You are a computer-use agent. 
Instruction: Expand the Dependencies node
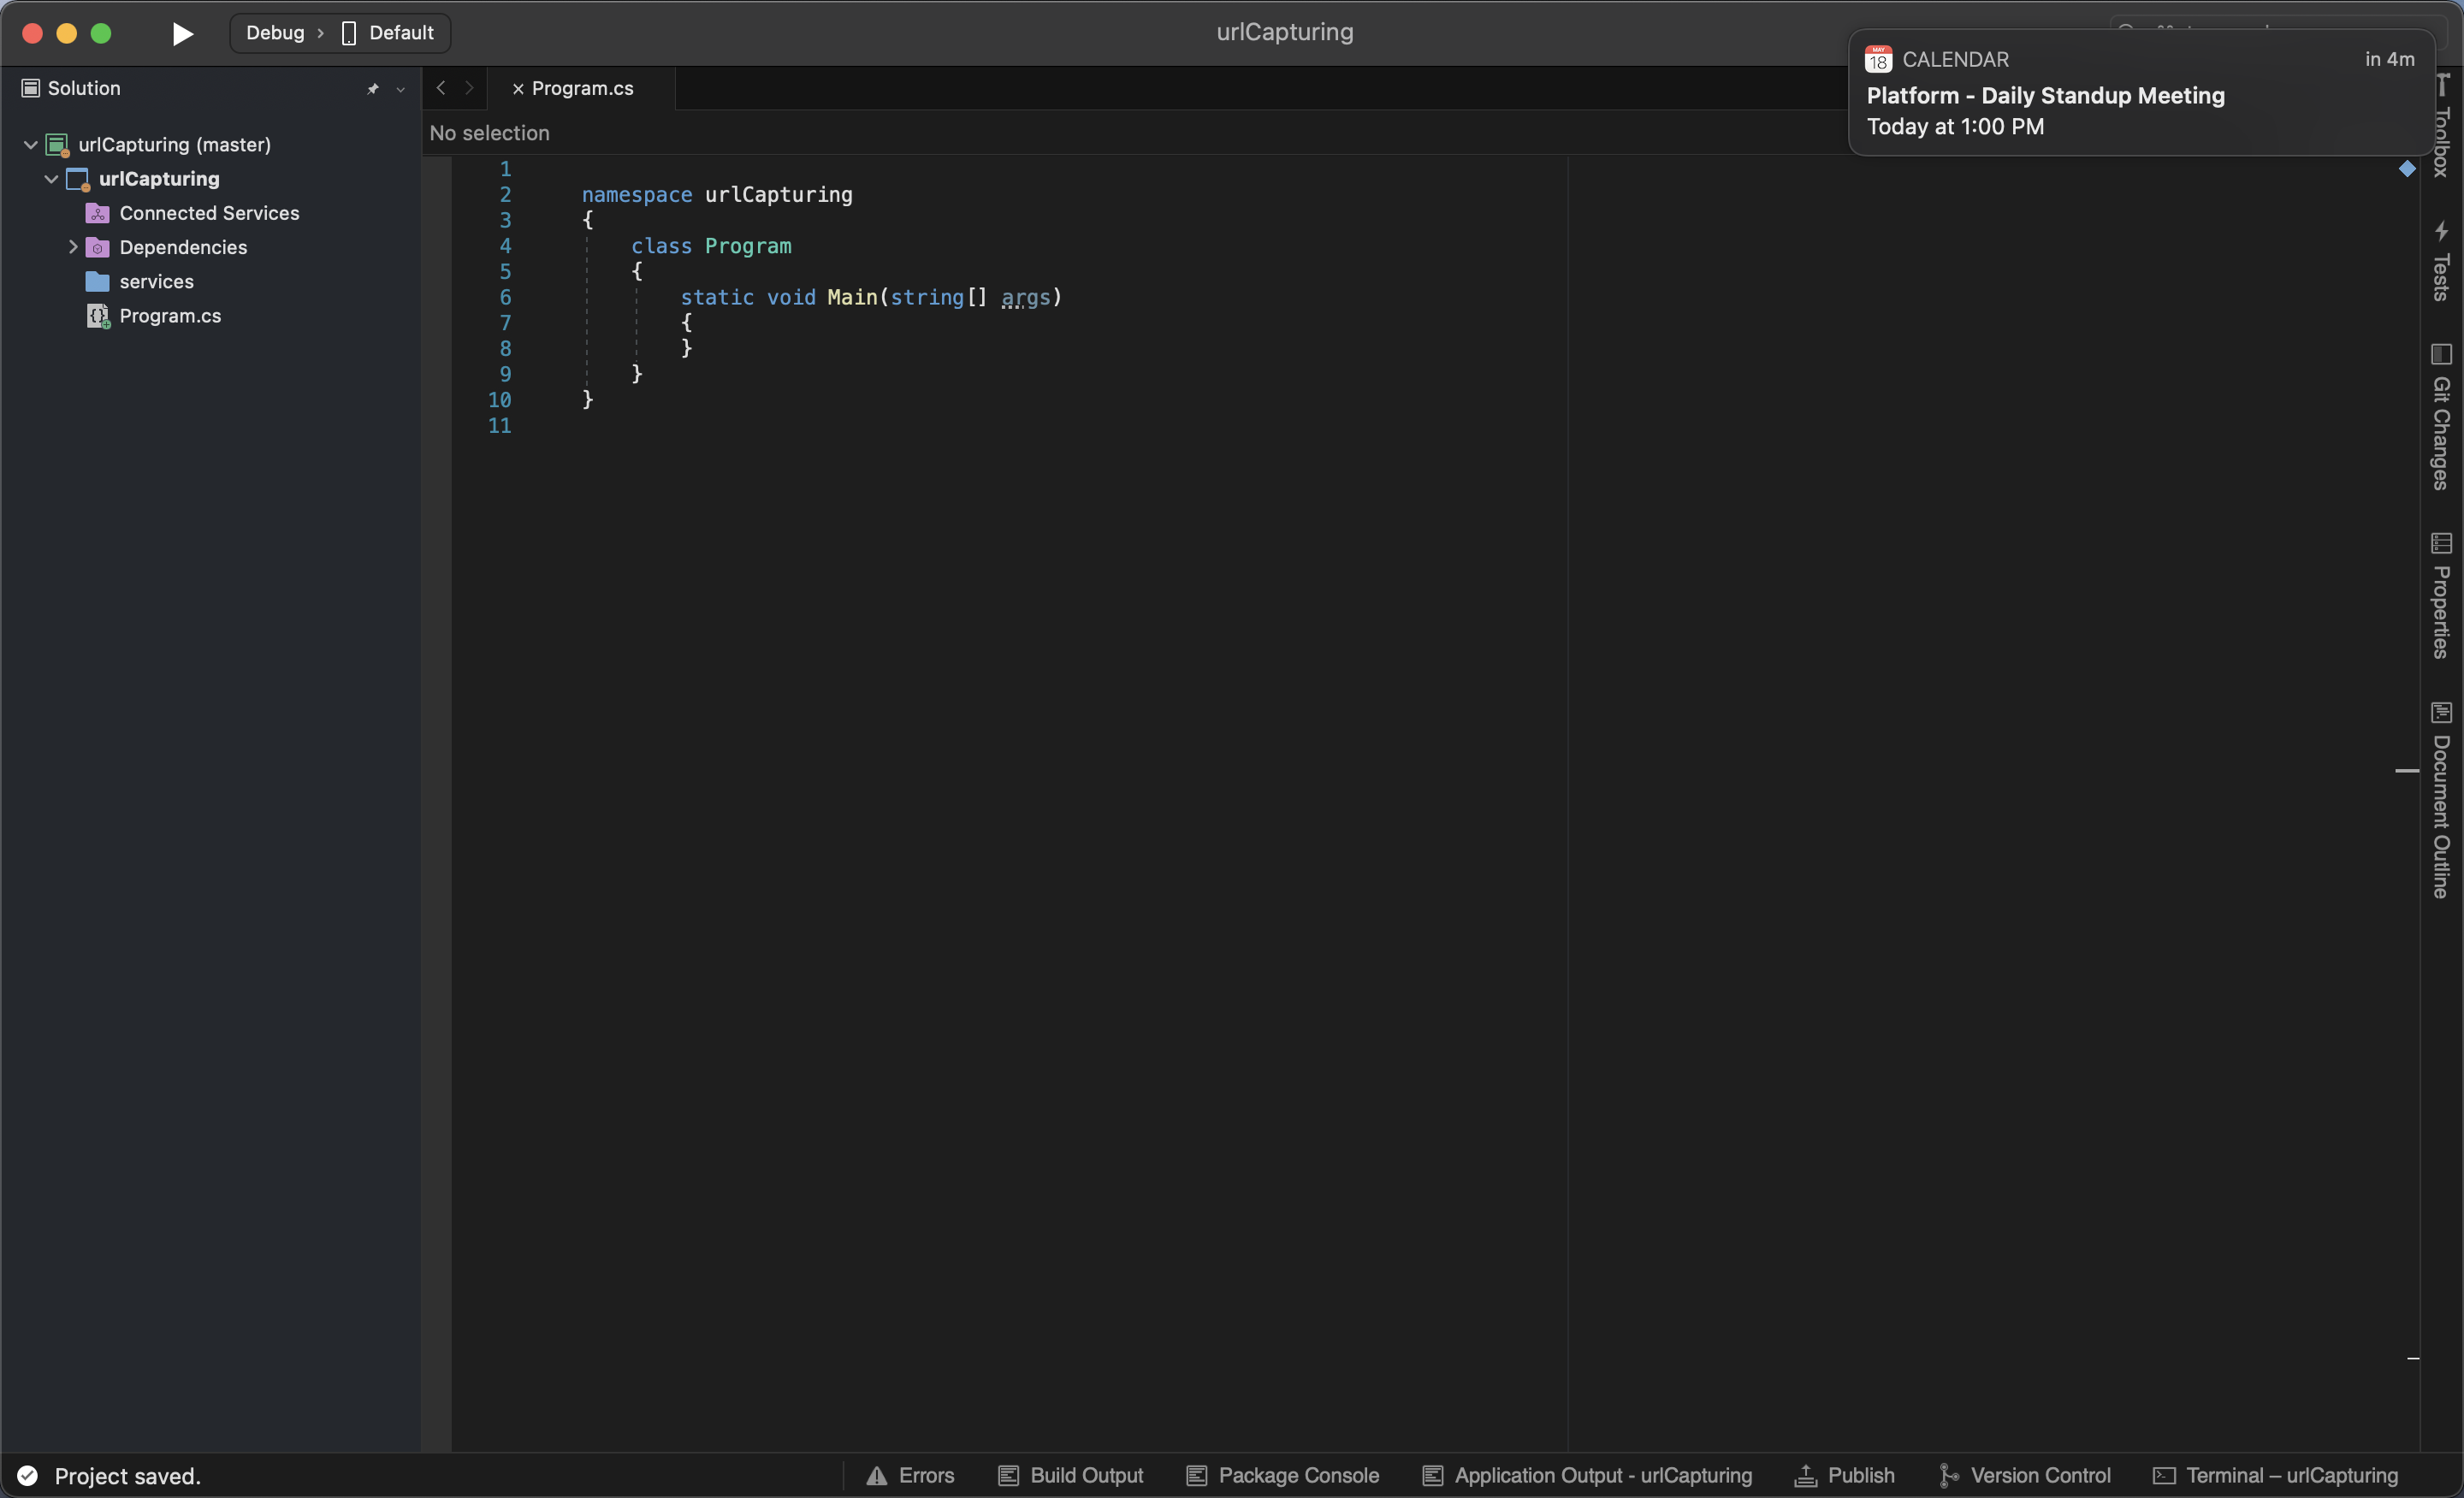[74, 247]
